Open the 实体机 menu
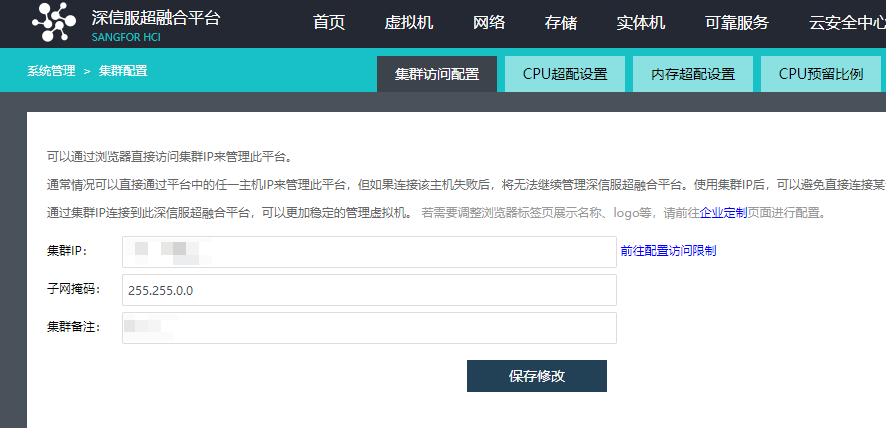This screenshot has width=886, height=428. pos(641,23)
